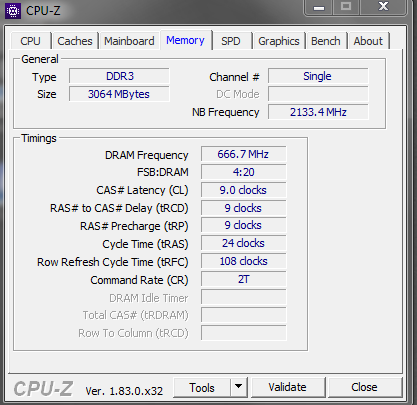
Task: Select the Mainboard tab
Action: 129,41
